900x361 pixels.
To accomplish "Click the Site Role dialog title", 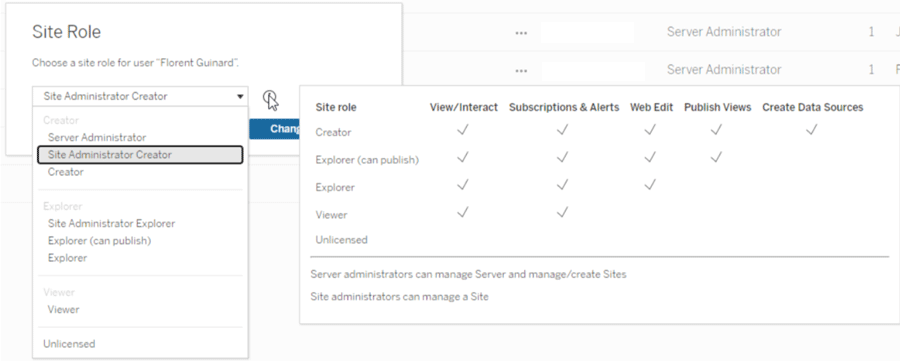I will [66, 32].
